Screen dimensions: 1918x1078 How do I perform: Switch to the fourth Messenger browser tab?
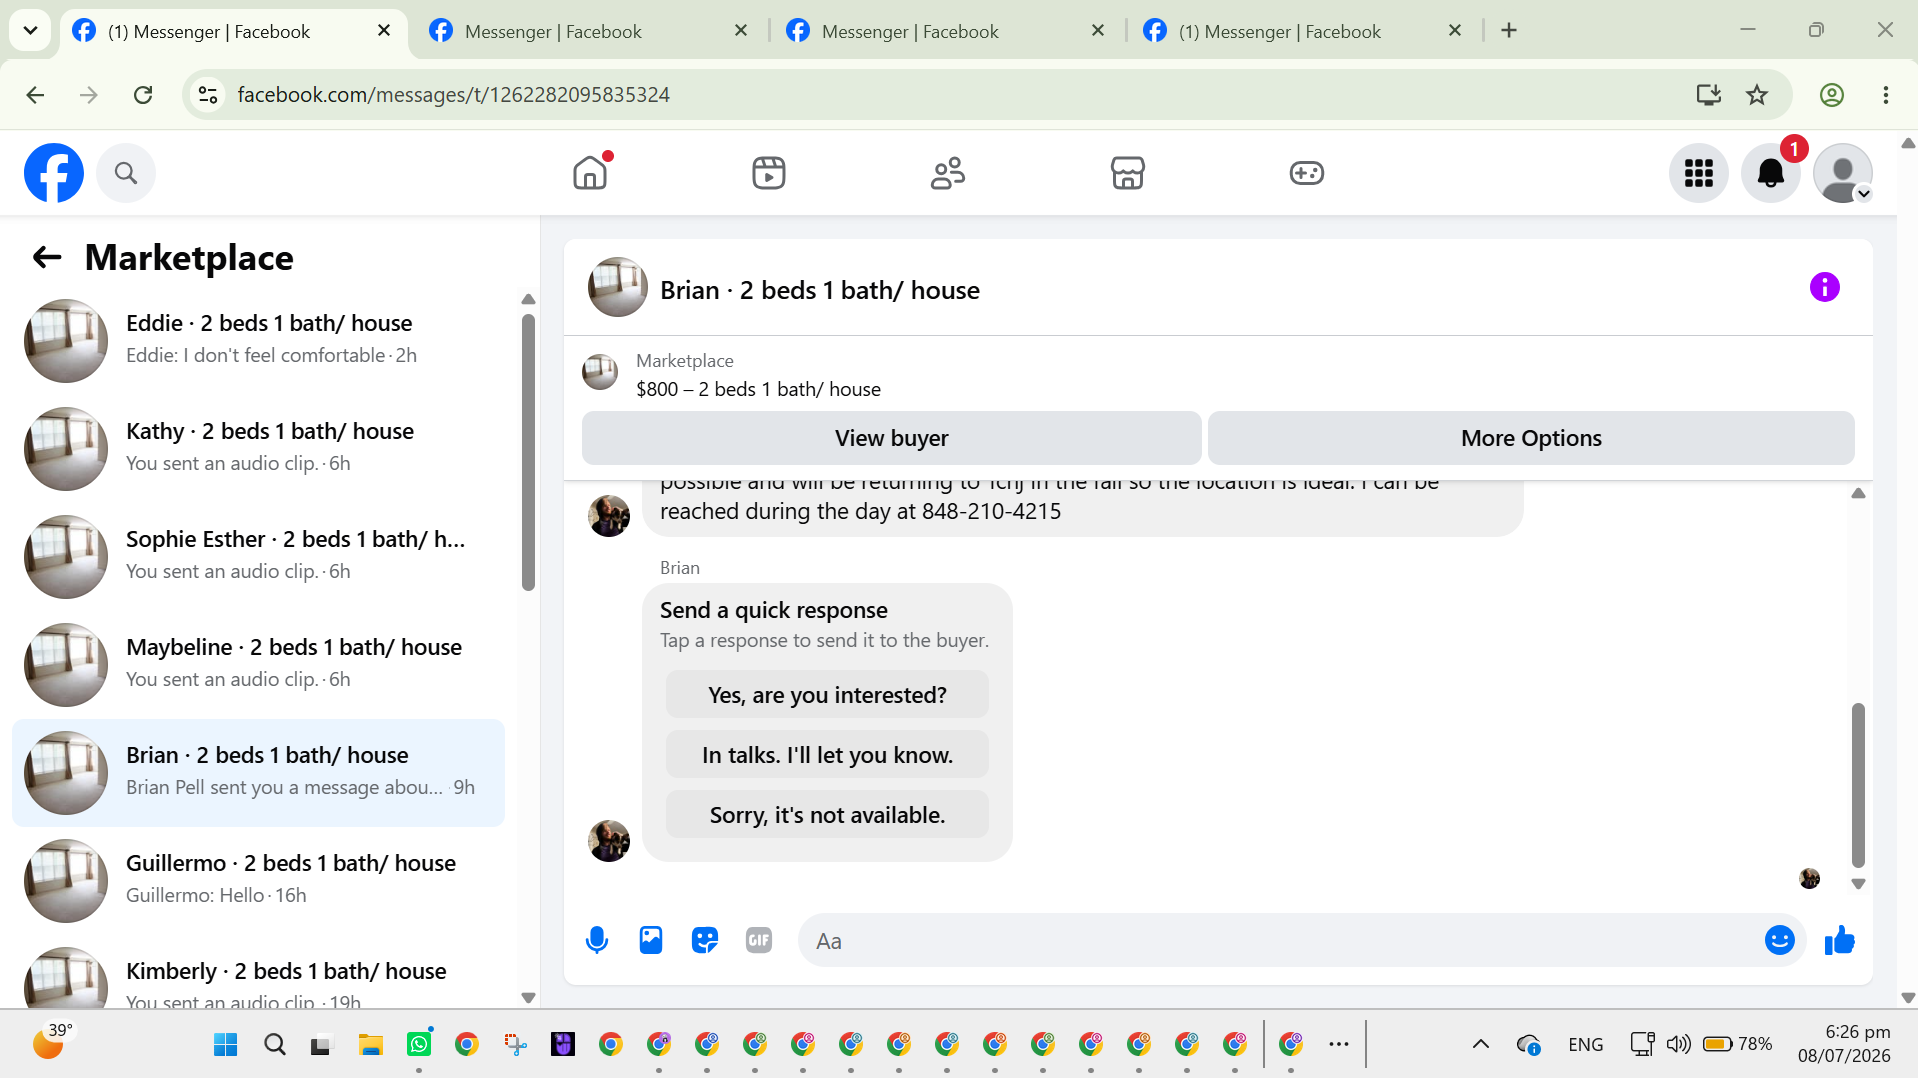(x=1304, y=31)
